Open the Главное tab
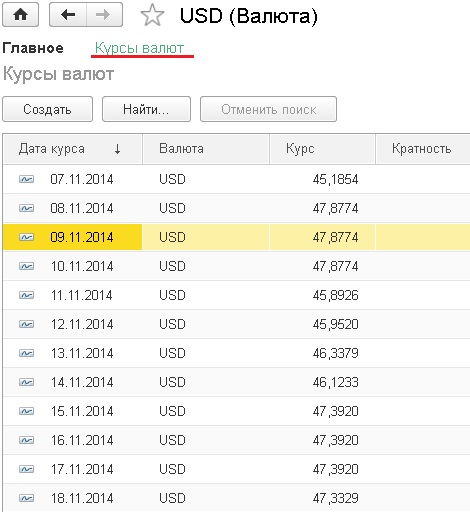 (33, 48)
